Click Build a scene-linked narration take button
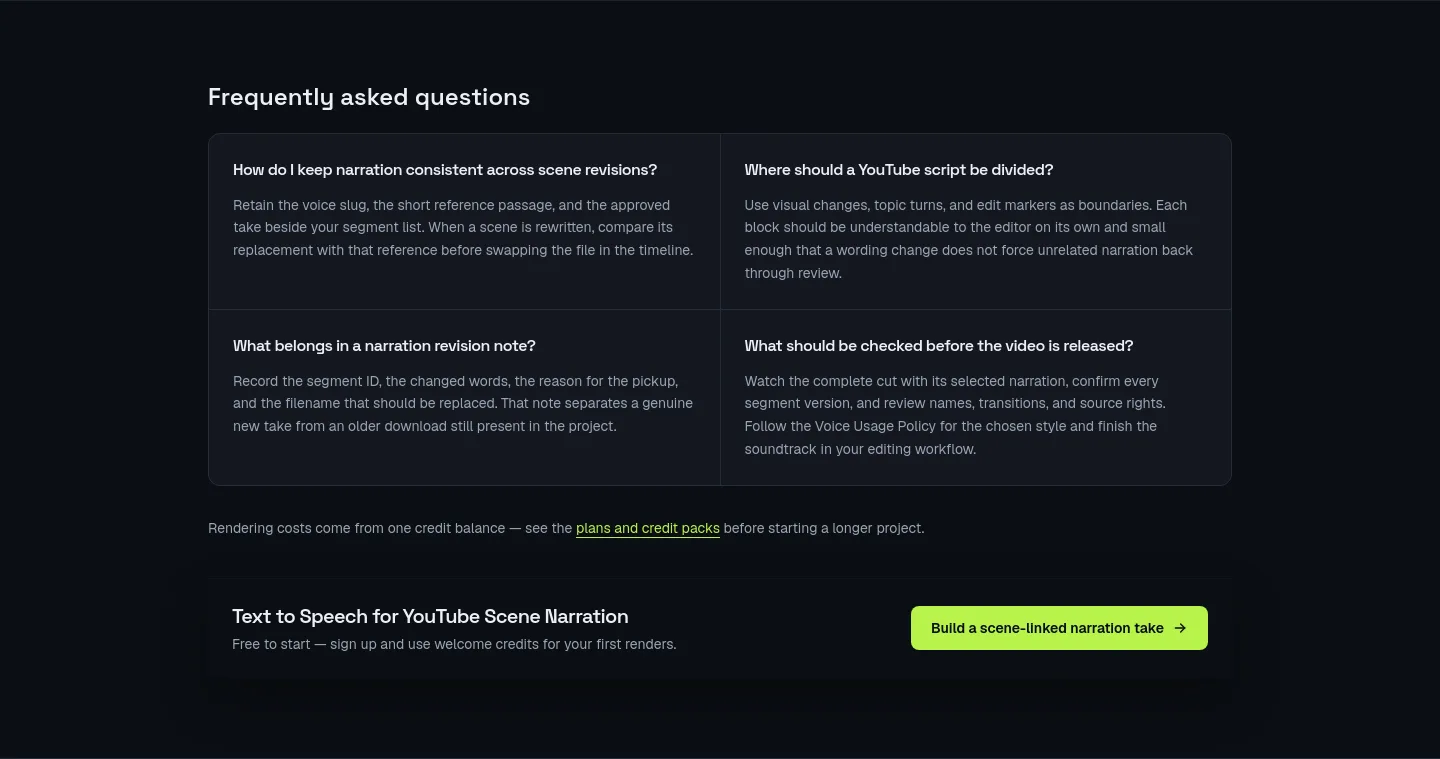Image resolution: width=1440 pixels, height=759 pixels. [x=1059, y=628]
